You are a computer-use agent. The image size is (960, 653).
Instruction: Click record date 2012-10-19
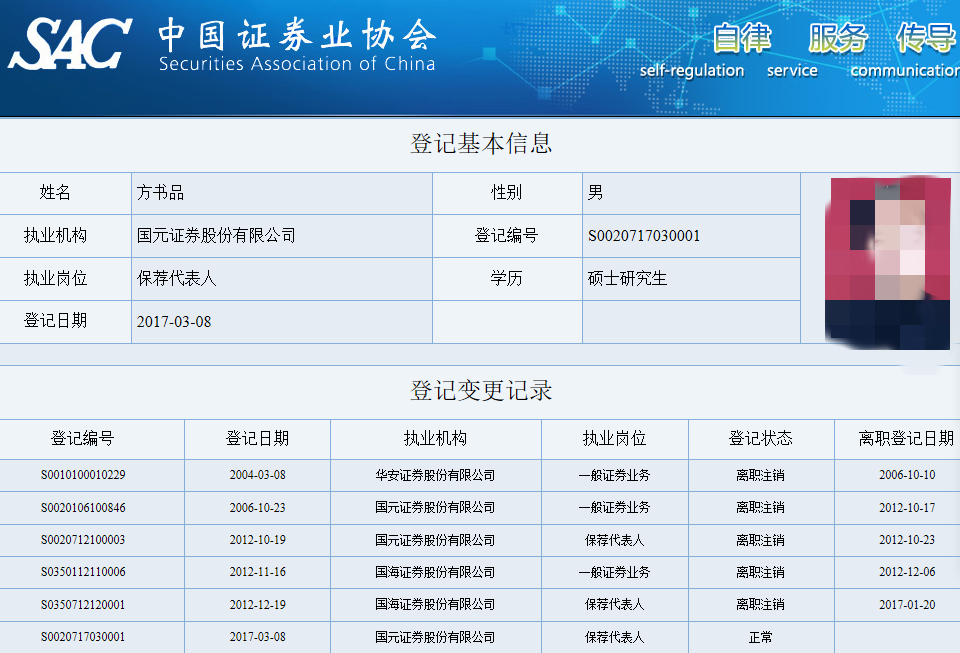[x=258, y=540]
